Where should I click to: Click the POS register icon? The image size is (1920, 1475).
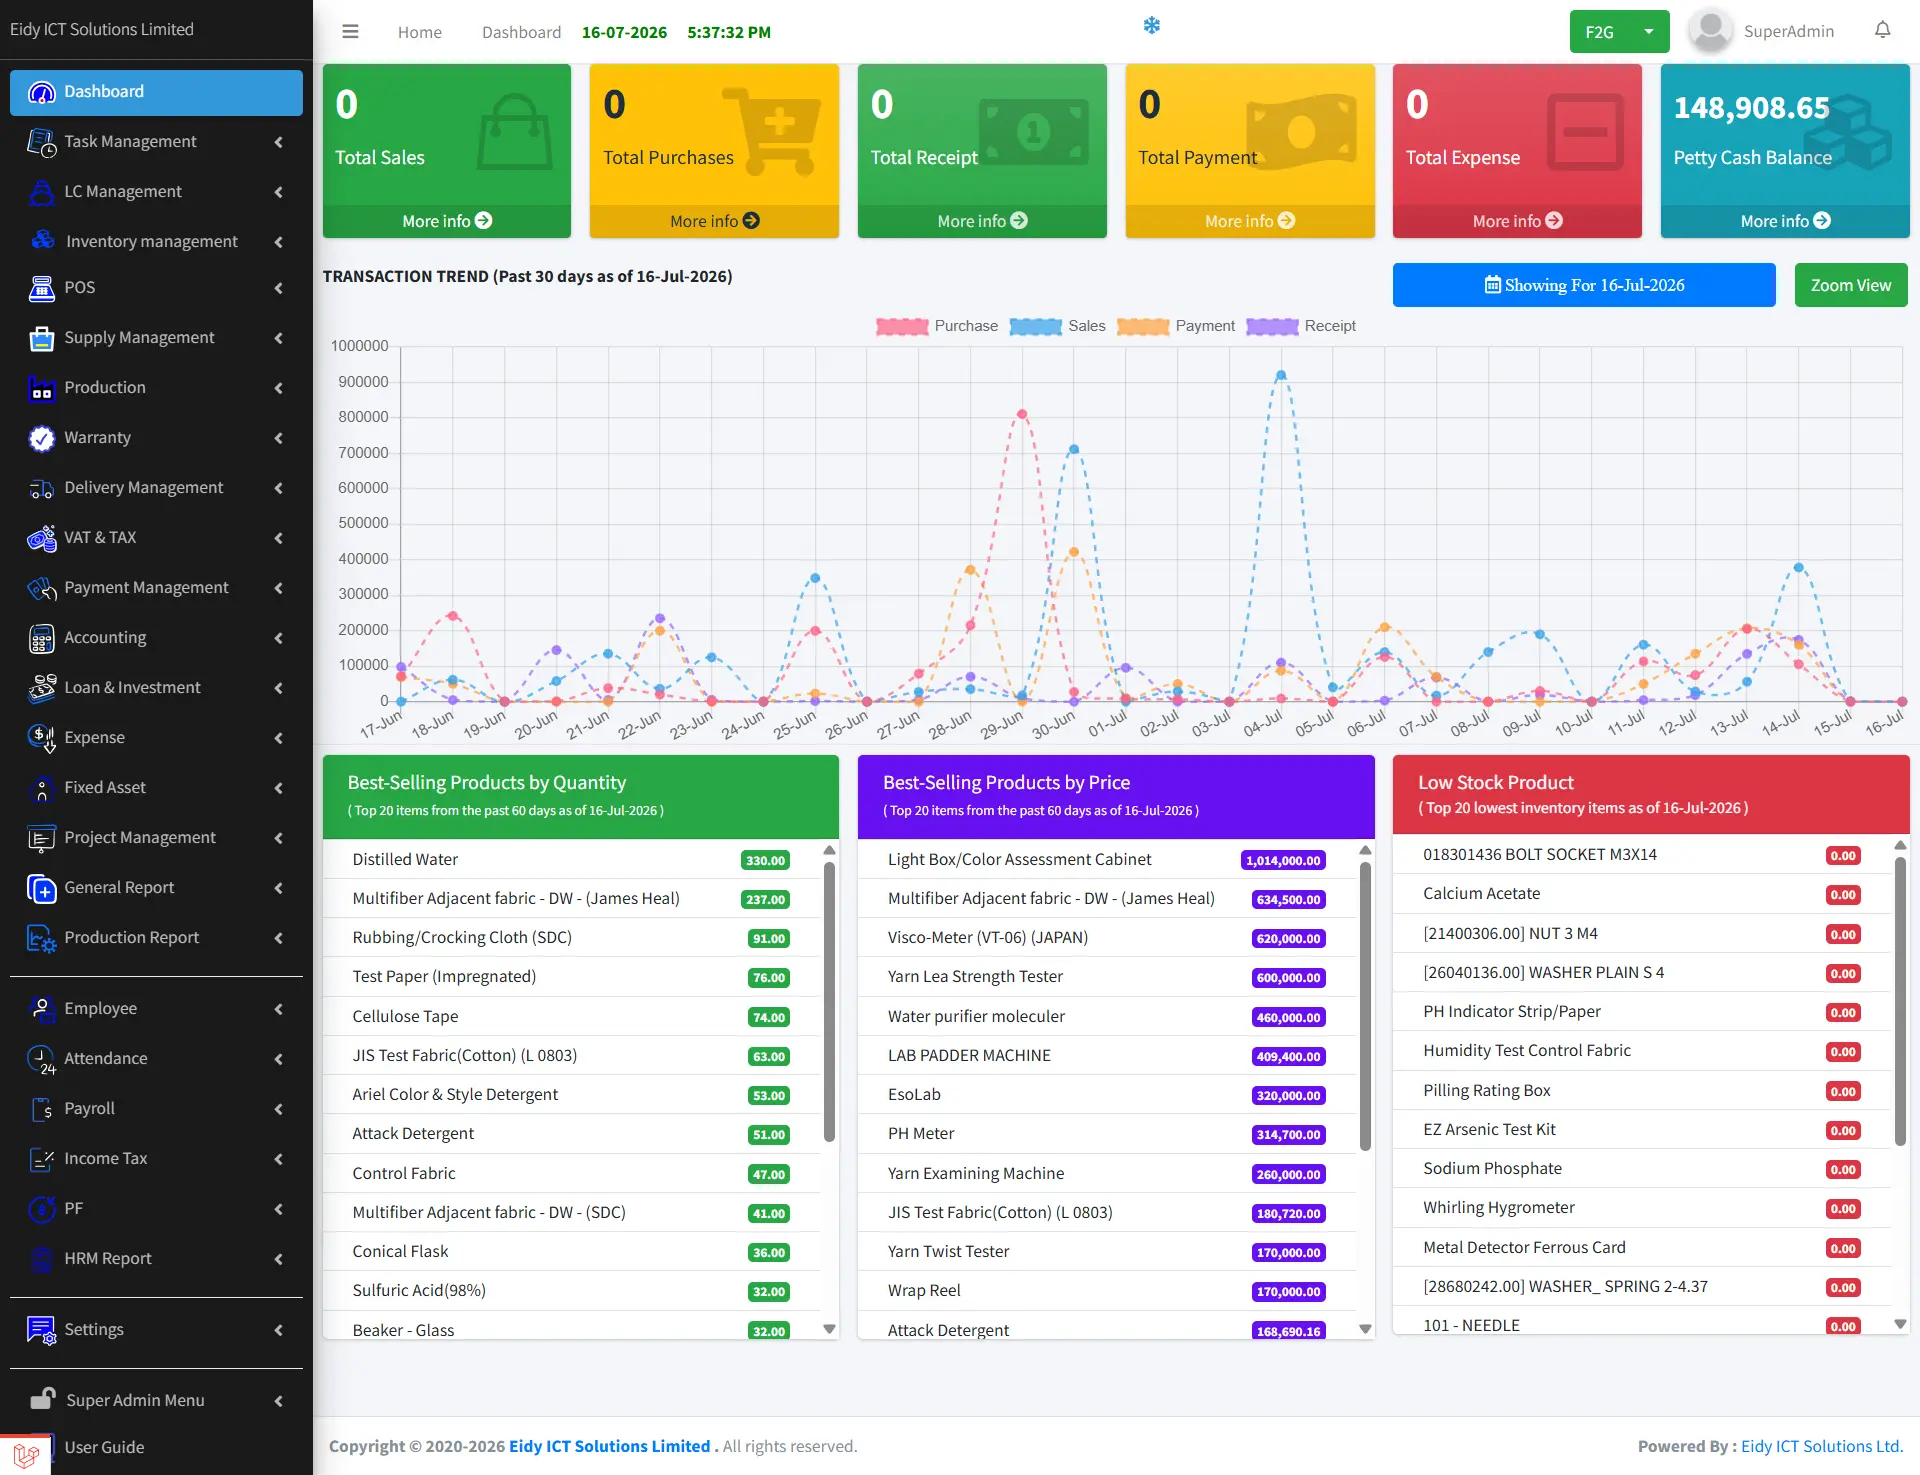pyautogui.click(x=41, y=288)
